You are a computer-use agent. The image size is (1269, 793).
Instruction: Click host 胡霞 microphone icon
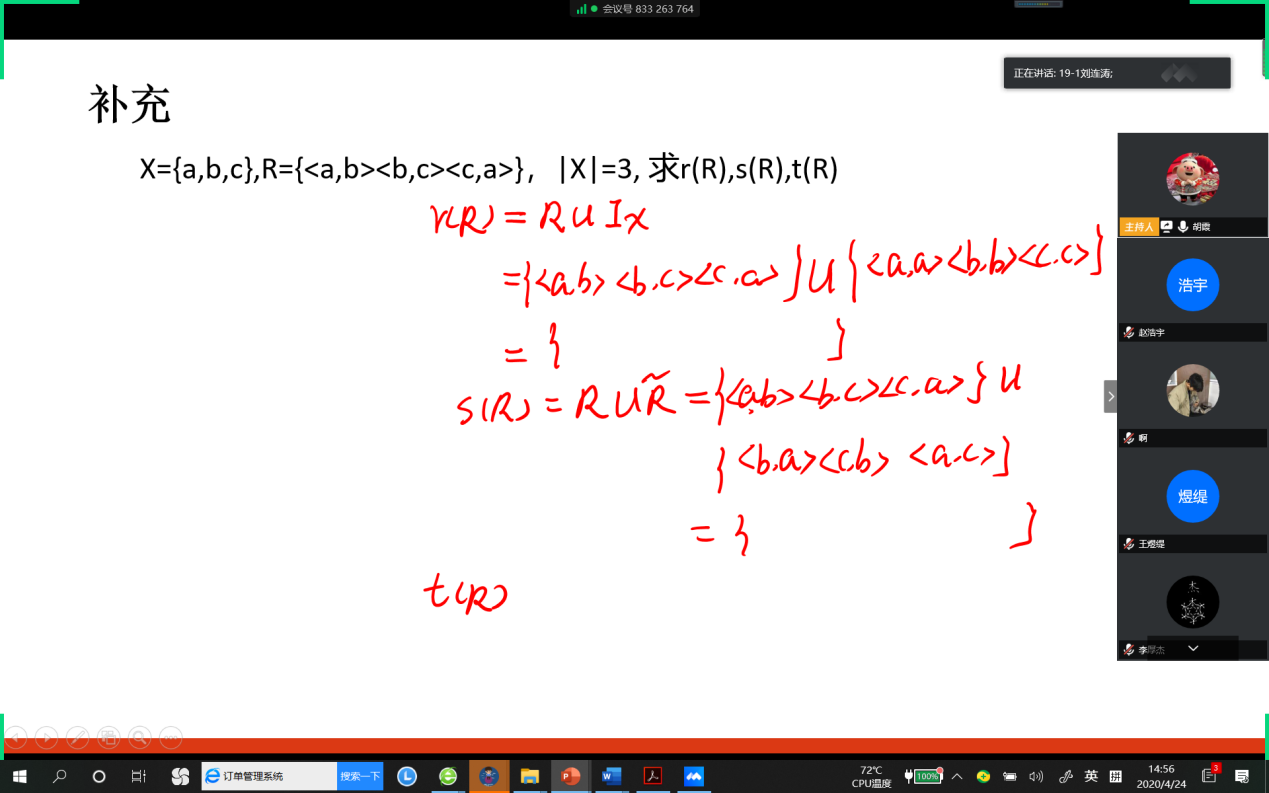(x=1183, y=227)
